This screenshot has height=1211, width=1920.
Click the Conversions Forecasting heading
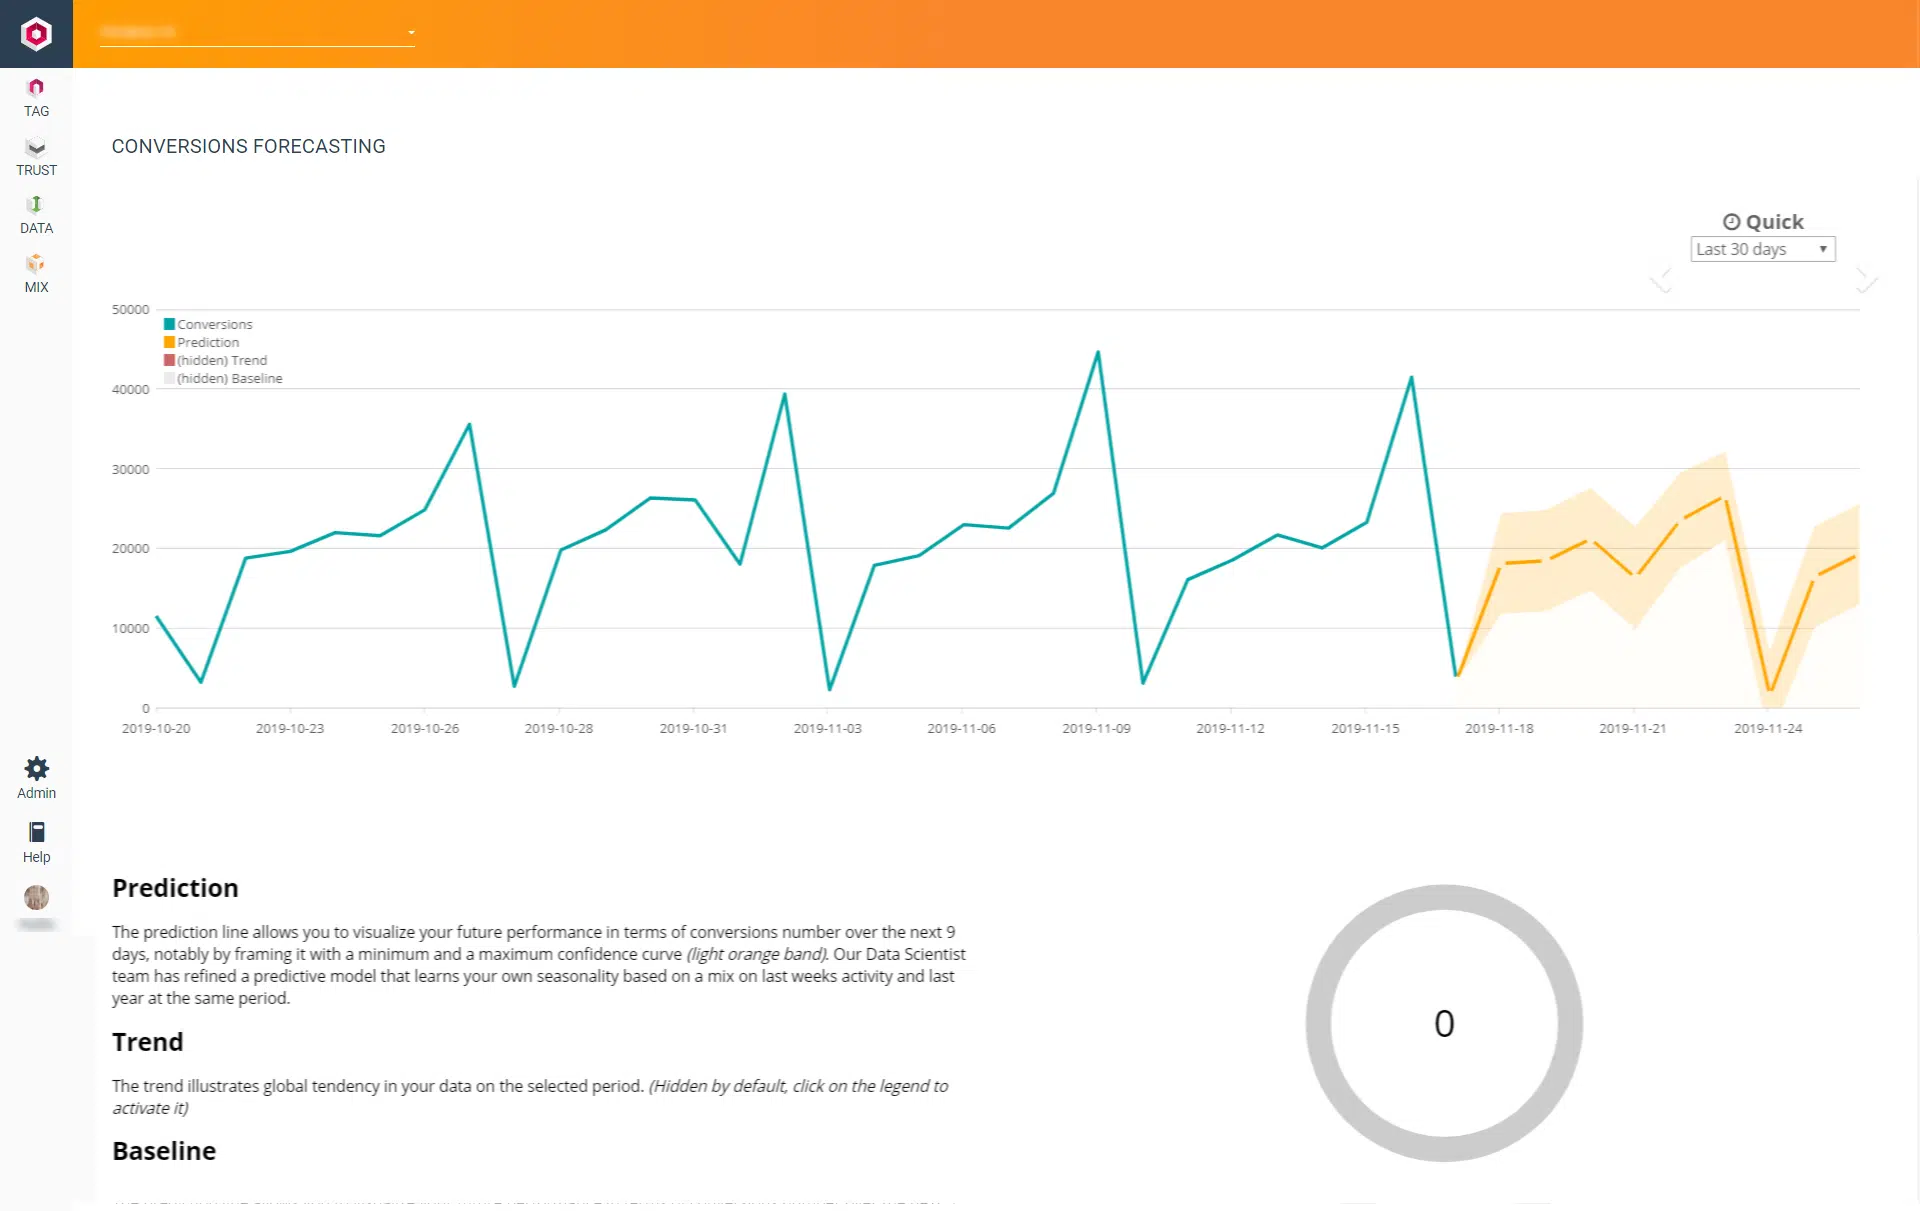(x=248, y=146)
